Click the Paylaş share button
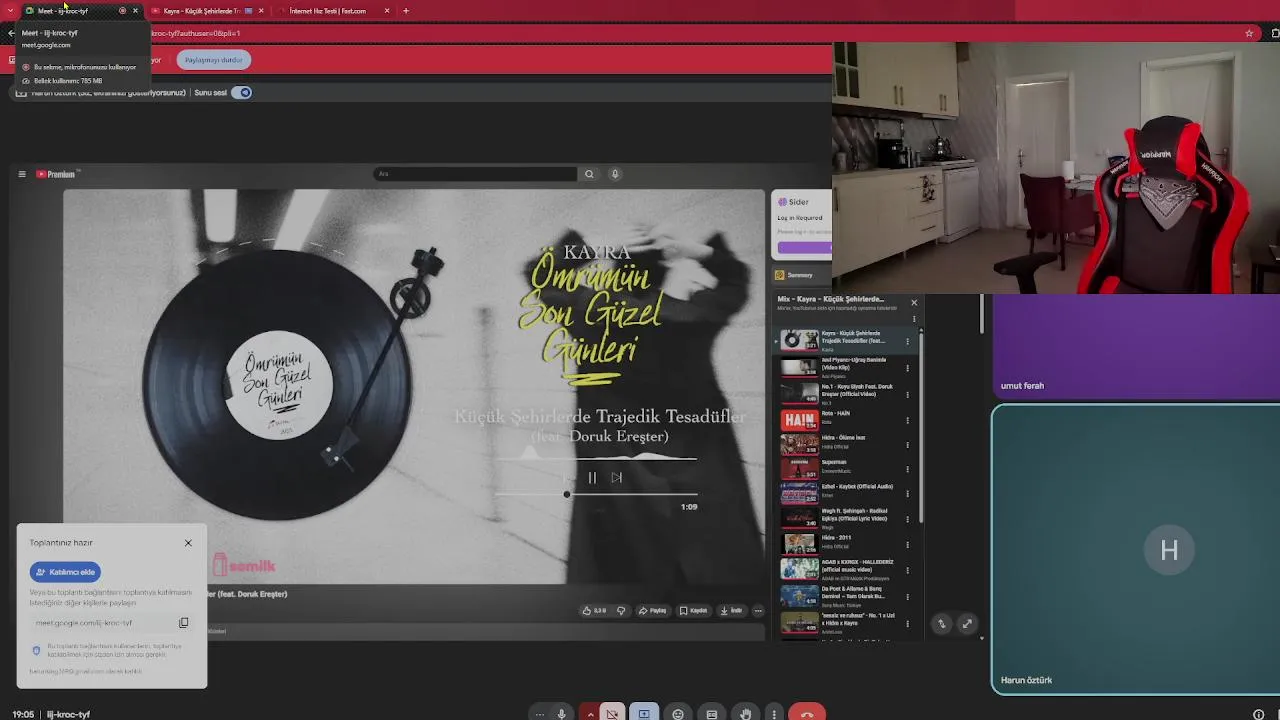Viewport: 1280px width, 720px height. [653, 610]
